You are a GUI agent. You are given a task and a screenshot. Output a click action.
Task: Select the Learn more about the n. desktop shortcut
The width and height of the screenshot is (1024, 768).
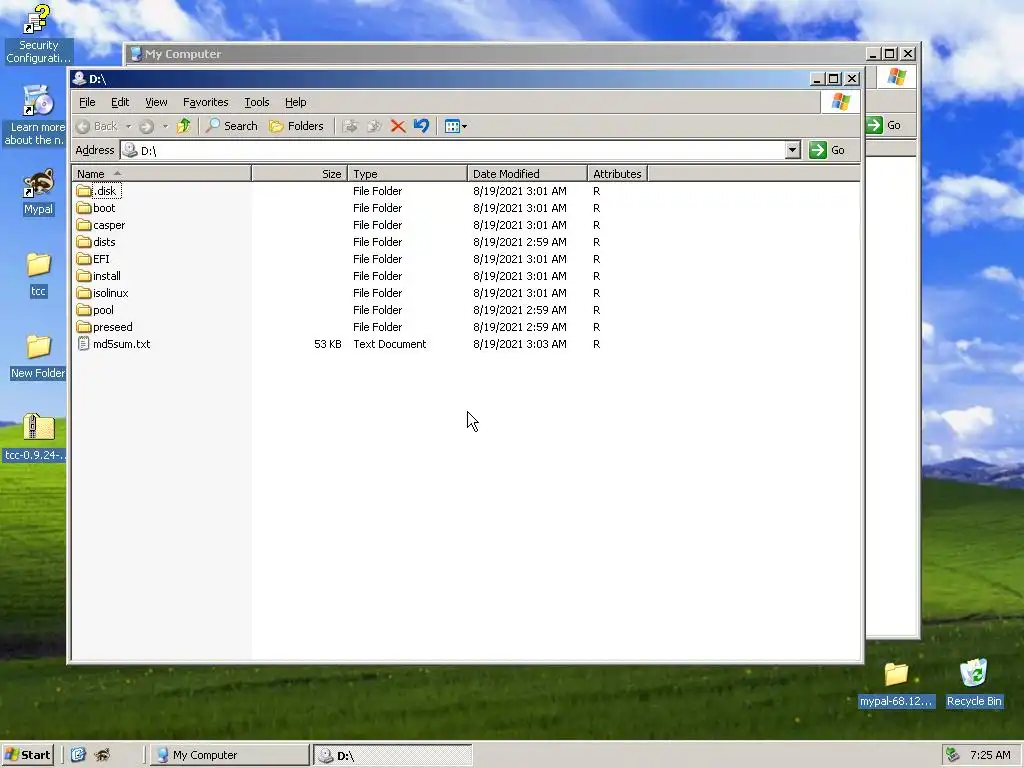tap(35, 114)
